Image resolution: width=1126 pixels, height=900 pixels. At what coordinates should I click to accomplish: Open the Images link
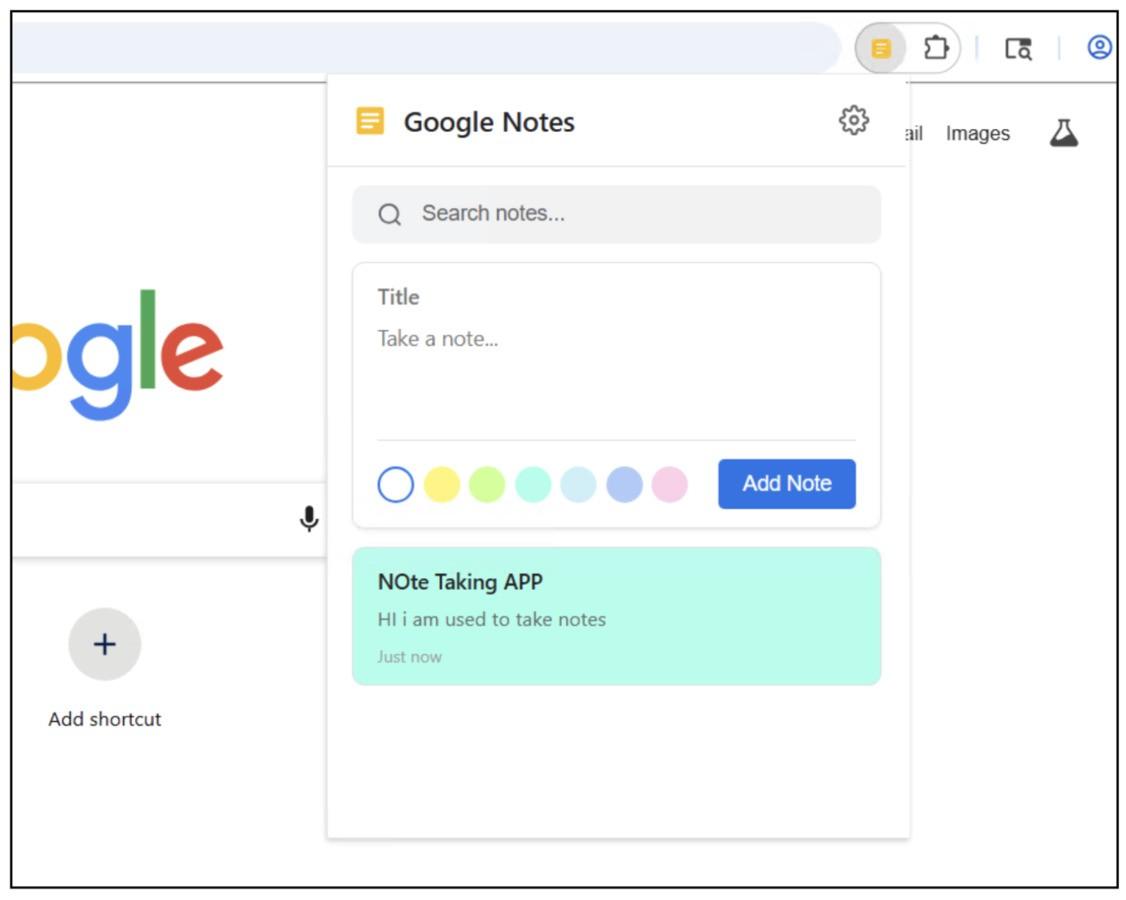click(x=977, y=134)
